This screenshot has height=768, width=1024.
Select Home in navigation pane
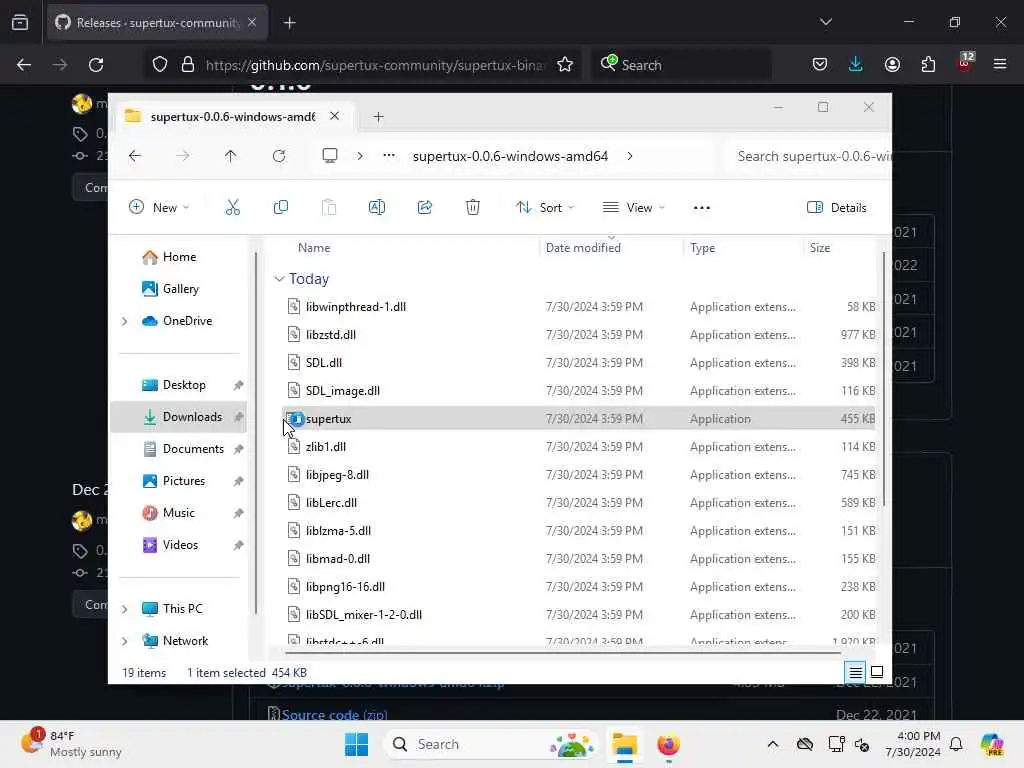[178, 257]
